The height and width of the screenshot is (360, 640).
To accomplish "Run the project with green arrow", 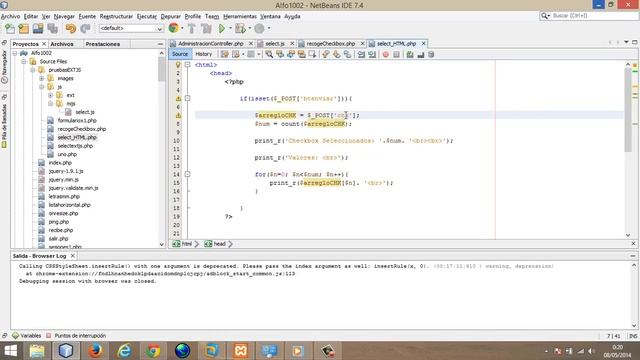I will click(x=222, y=28).
